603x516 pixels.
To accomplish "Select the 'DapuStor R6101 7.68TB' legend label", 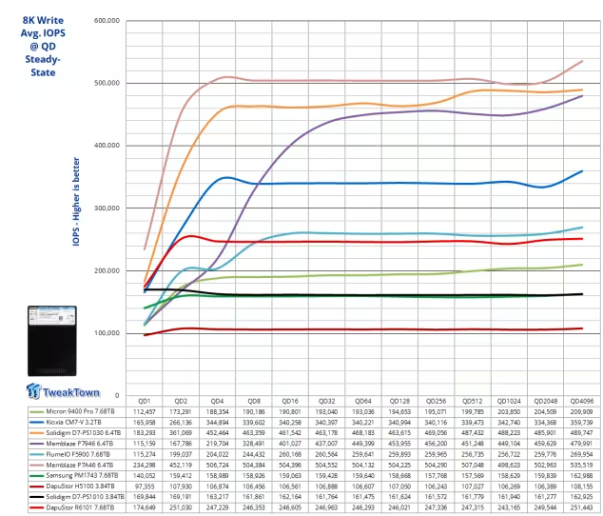I will [x=80, y=508].
